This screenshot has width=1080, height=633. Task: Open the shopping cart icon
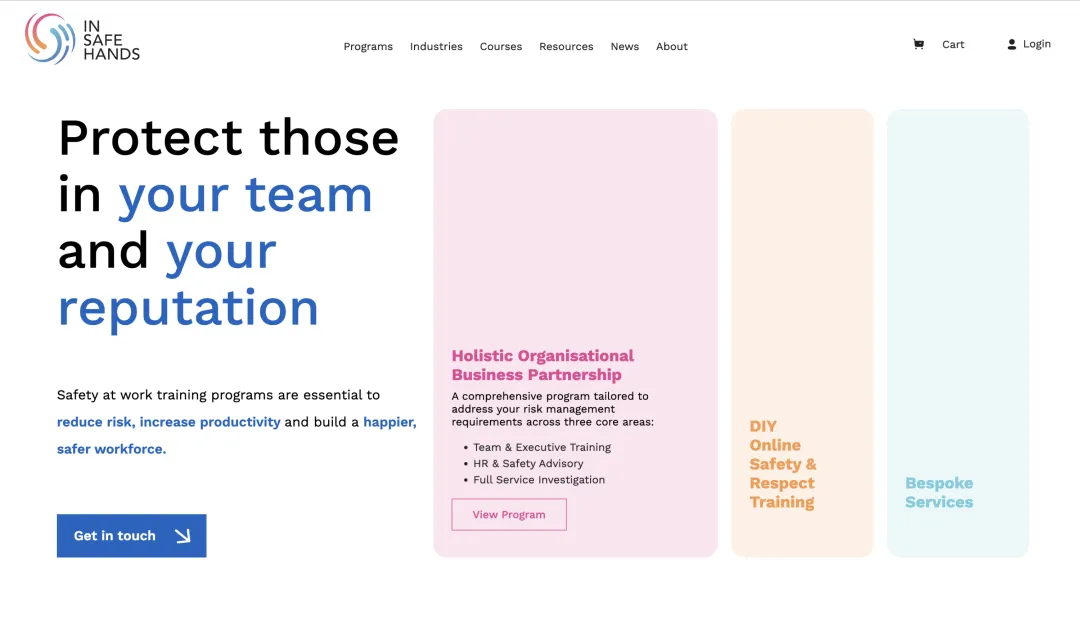coord(918,44)
